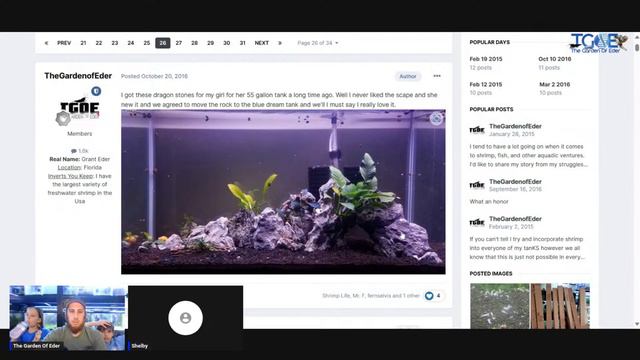Open page 25

click(147, 43)
